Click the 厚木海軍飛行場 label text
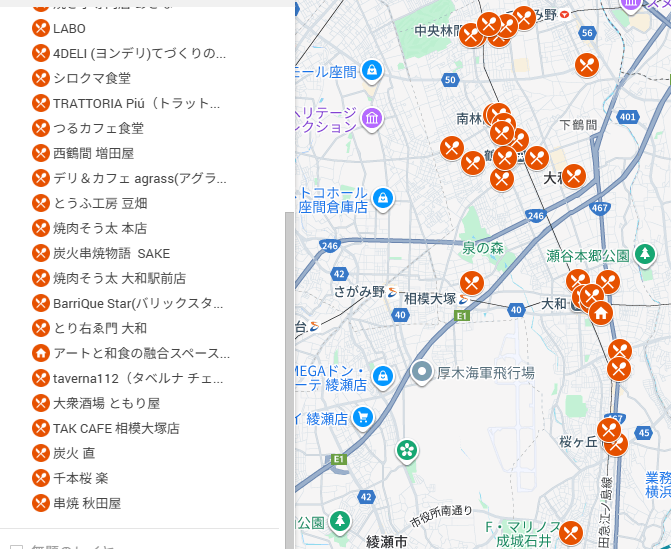The height and width of the screenshot is (549, 671). [486, 373]
